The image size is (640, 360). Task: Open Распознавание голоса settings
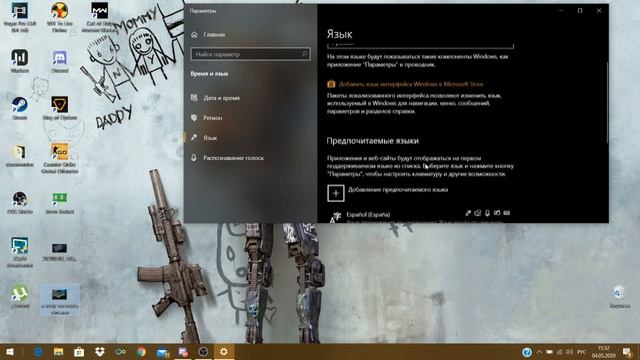227,158
